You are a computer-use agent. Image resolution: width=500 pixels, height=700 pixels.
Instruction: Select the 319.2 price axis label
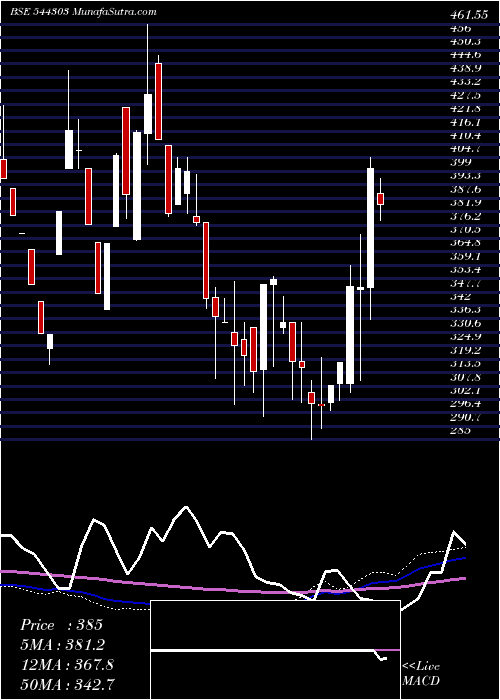[x=466, y=350]
